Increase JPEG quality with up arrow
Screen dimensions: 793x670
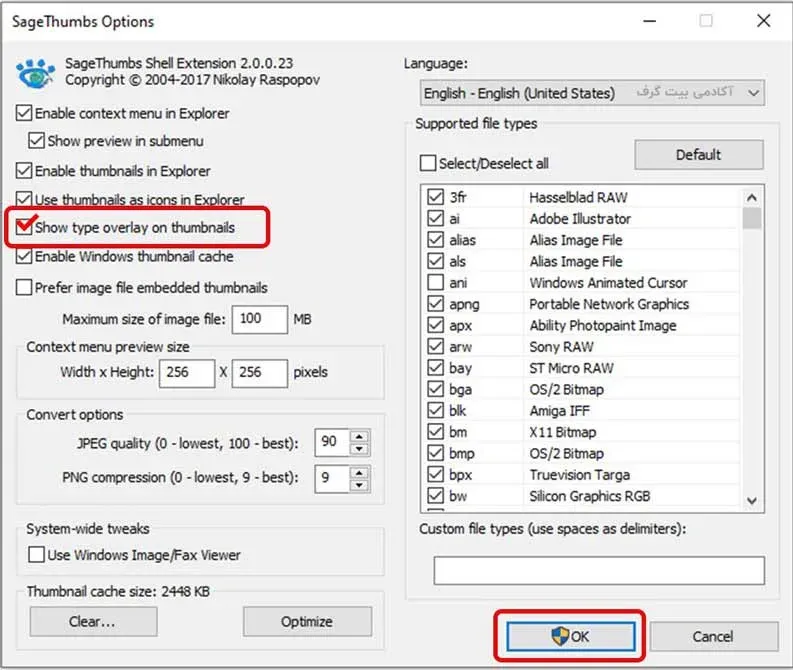(x=359, y=436)
